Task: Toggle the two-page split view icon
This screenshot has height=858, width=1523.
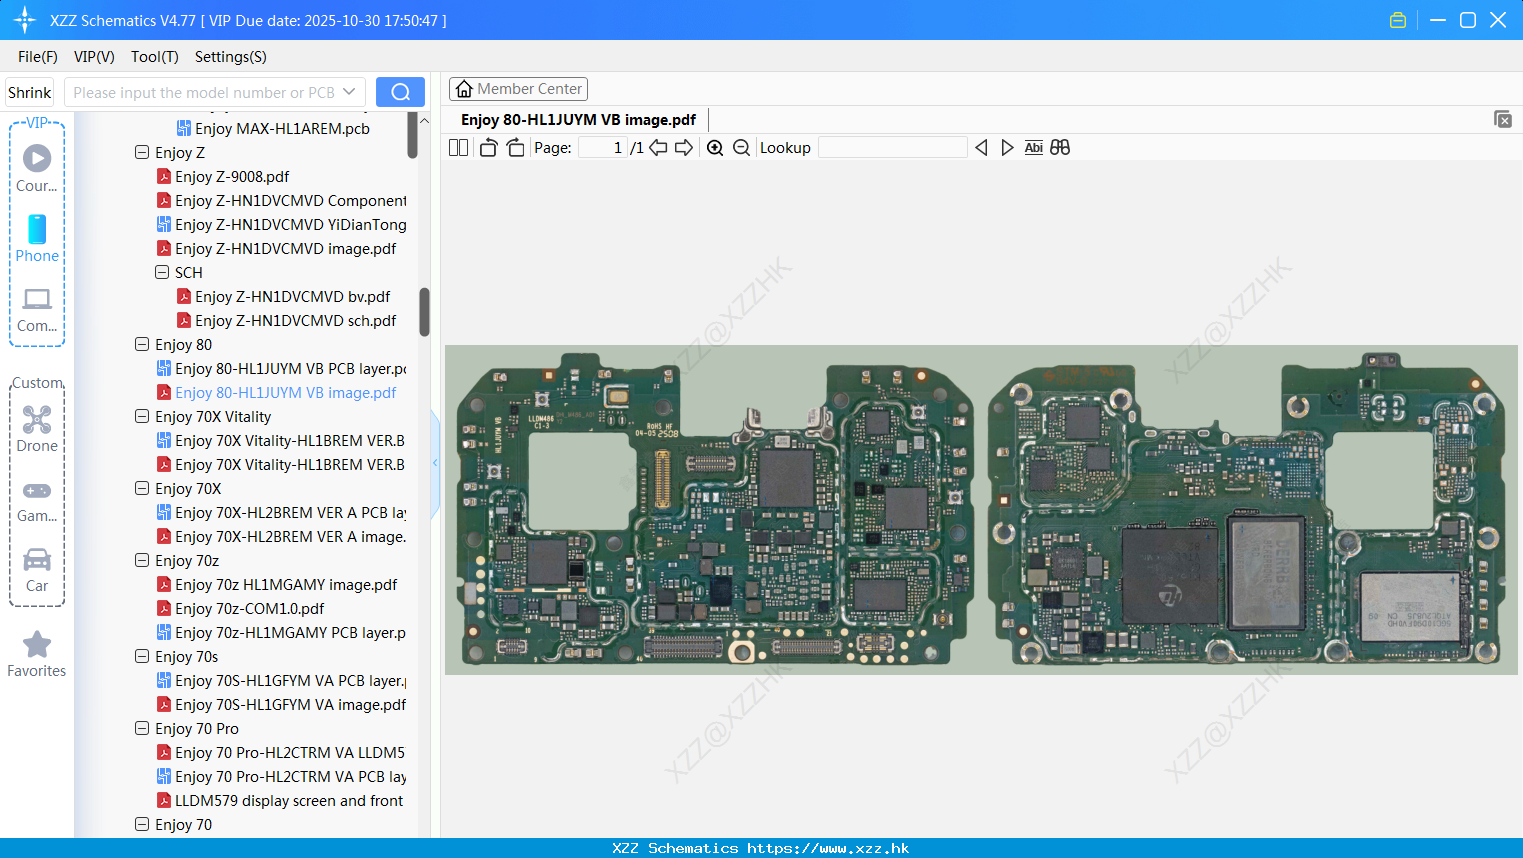Action: coord(458,148)
